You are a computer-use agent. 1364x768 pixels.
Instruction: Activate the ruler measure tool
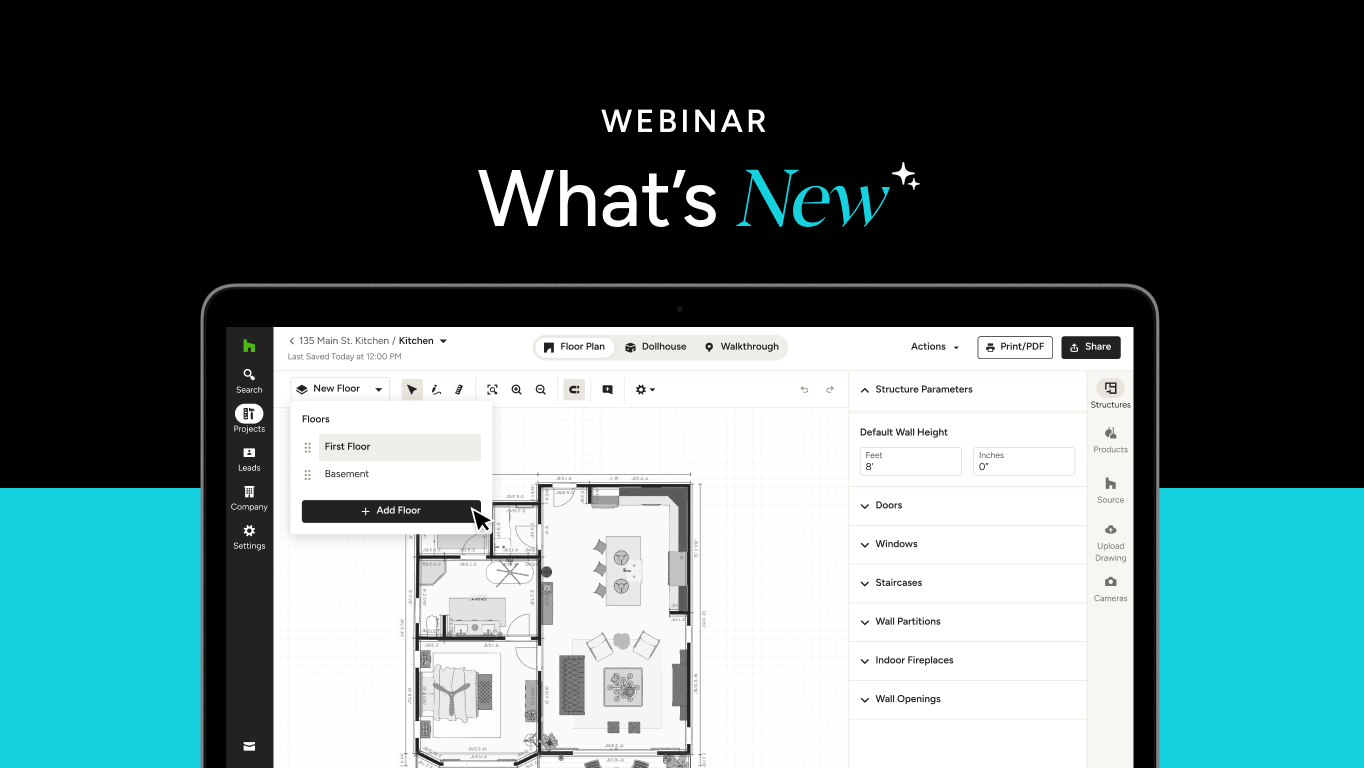coord(459,390)
